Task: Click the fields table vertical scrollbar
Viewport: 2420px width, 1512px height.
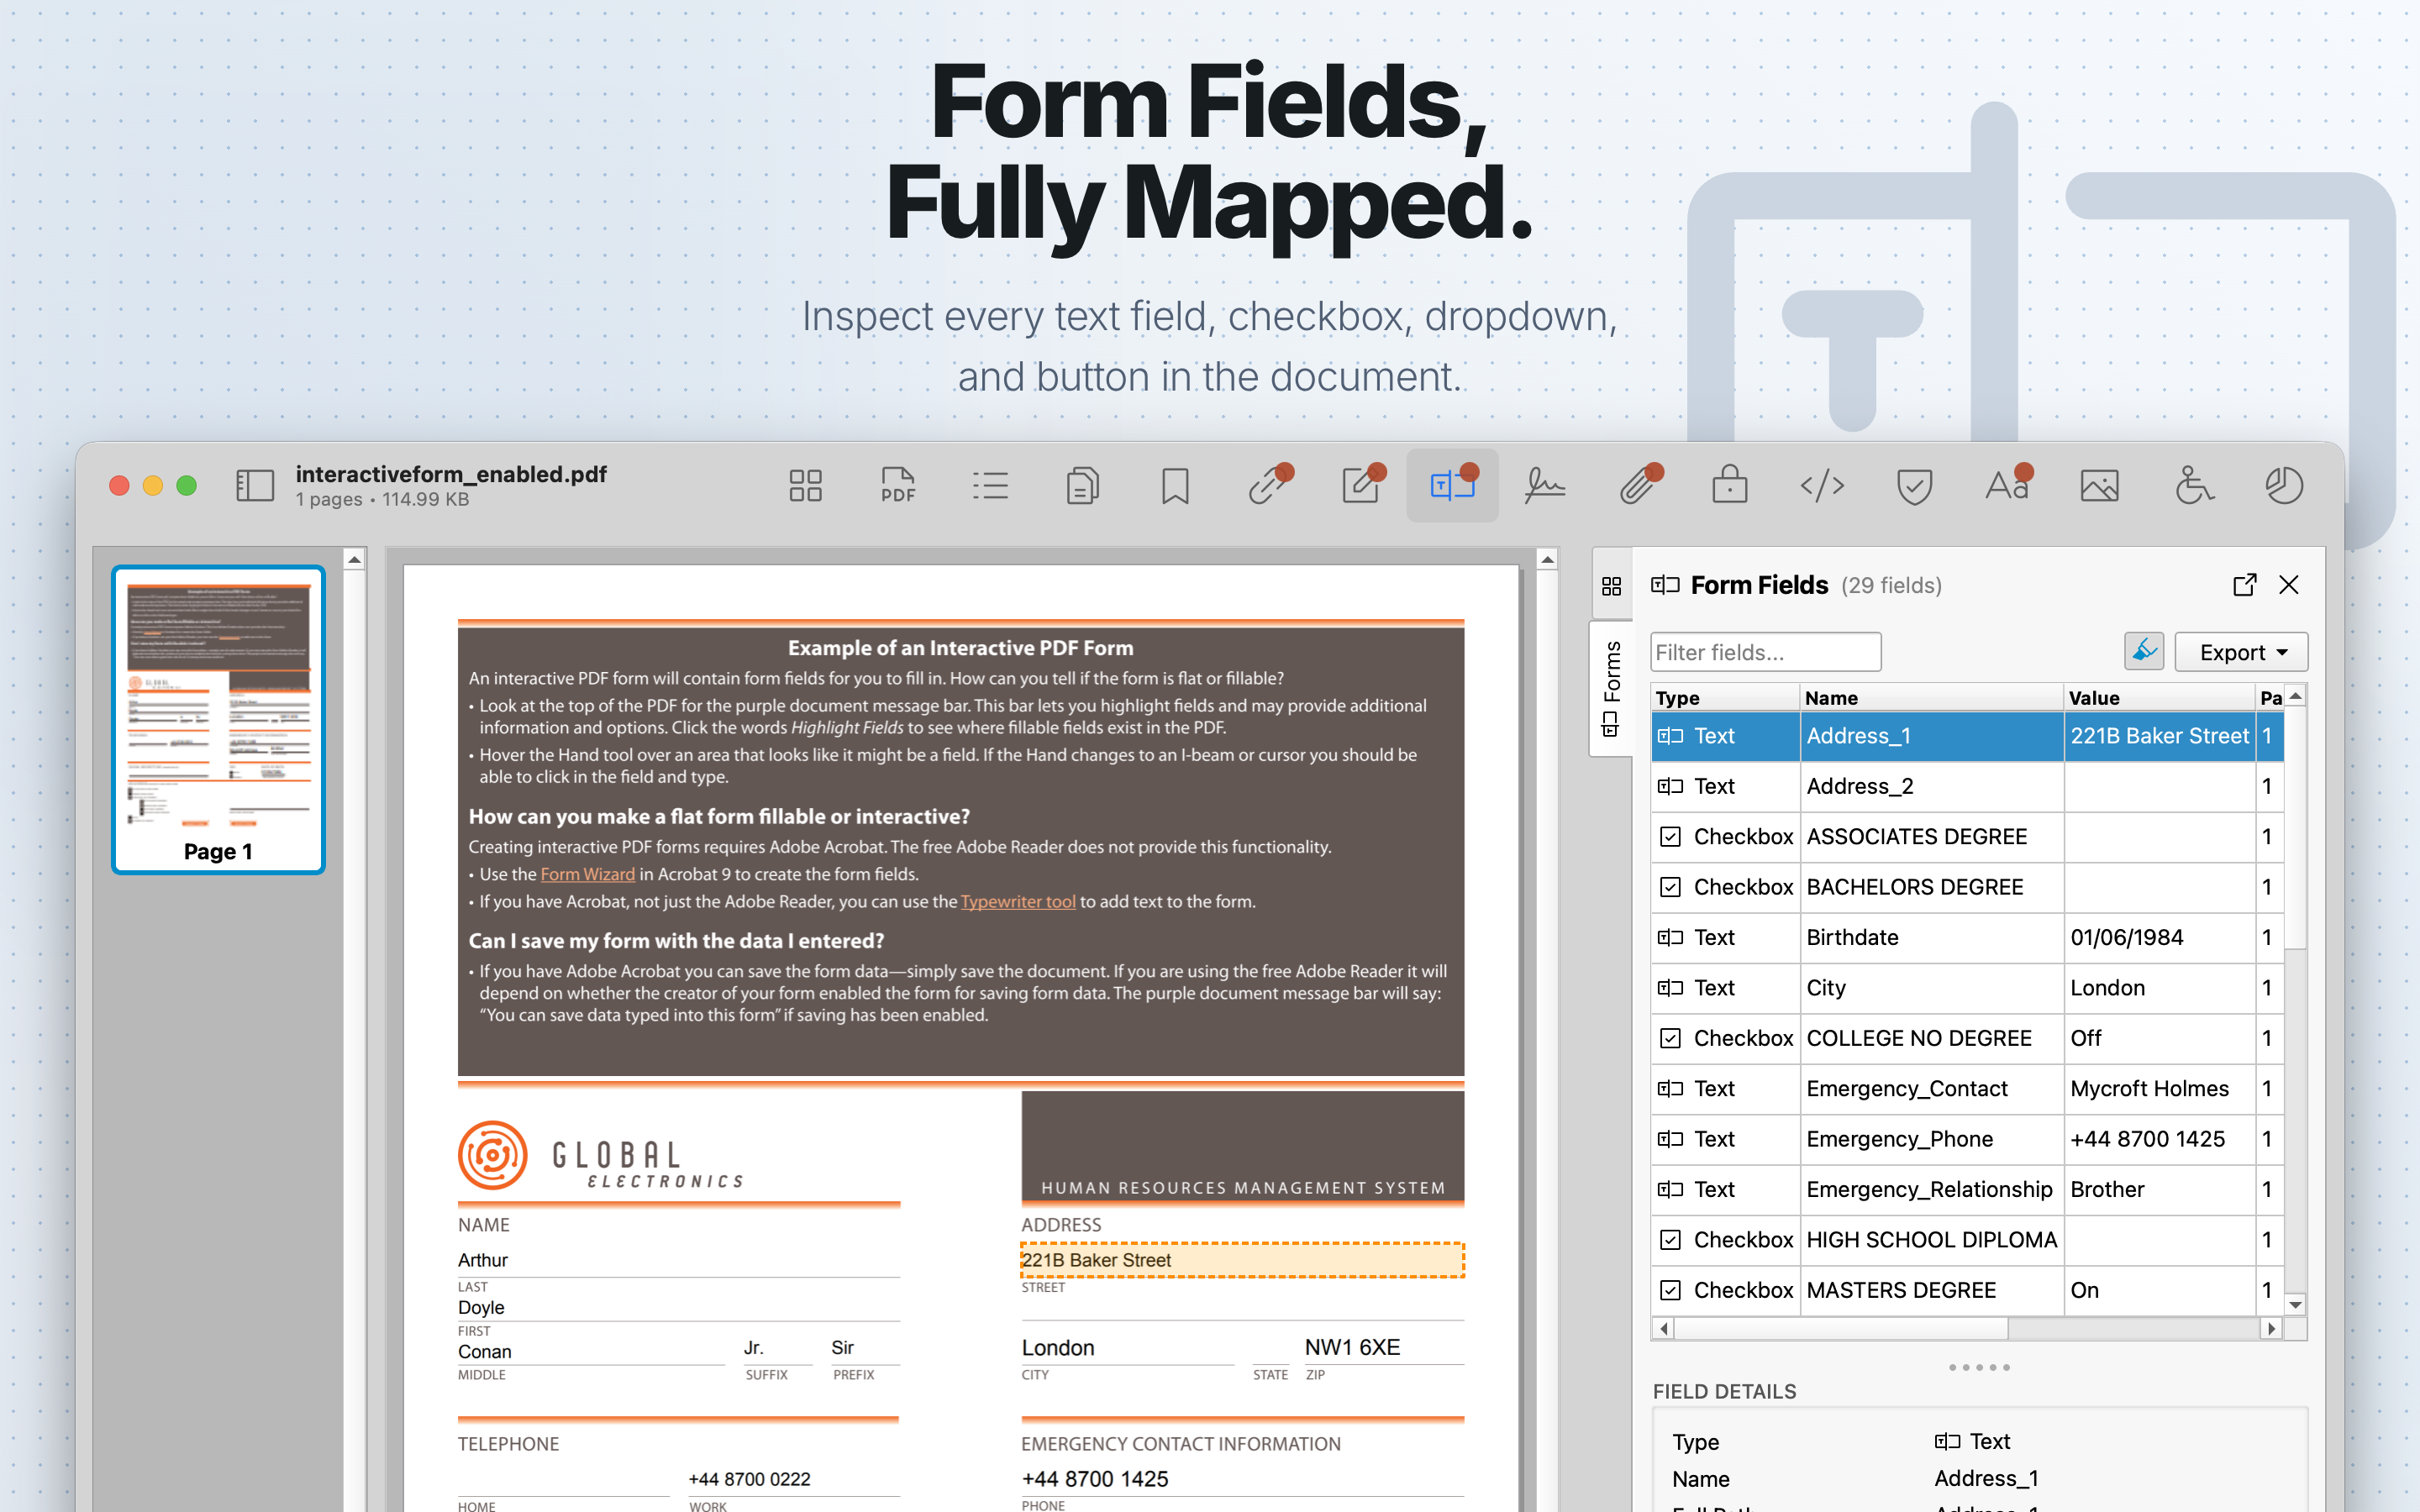Action: coord(2296,830)
